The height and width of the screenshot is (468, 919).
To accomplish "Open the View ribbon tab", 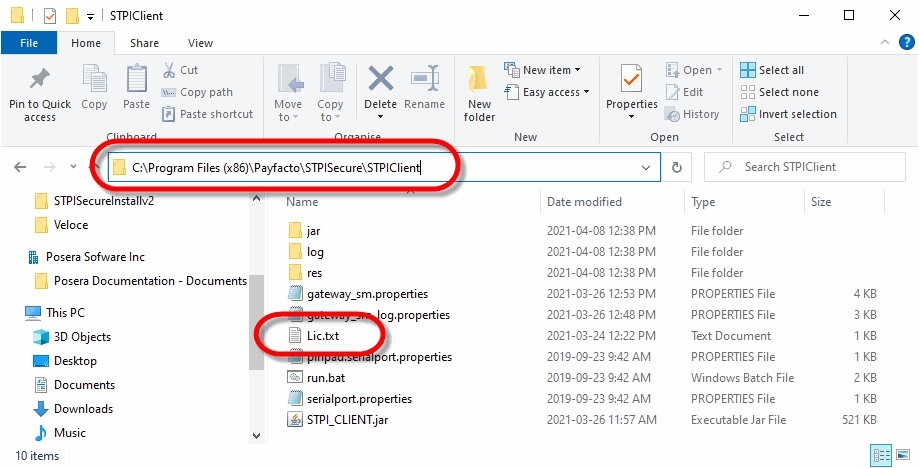I will pos(200,43).
